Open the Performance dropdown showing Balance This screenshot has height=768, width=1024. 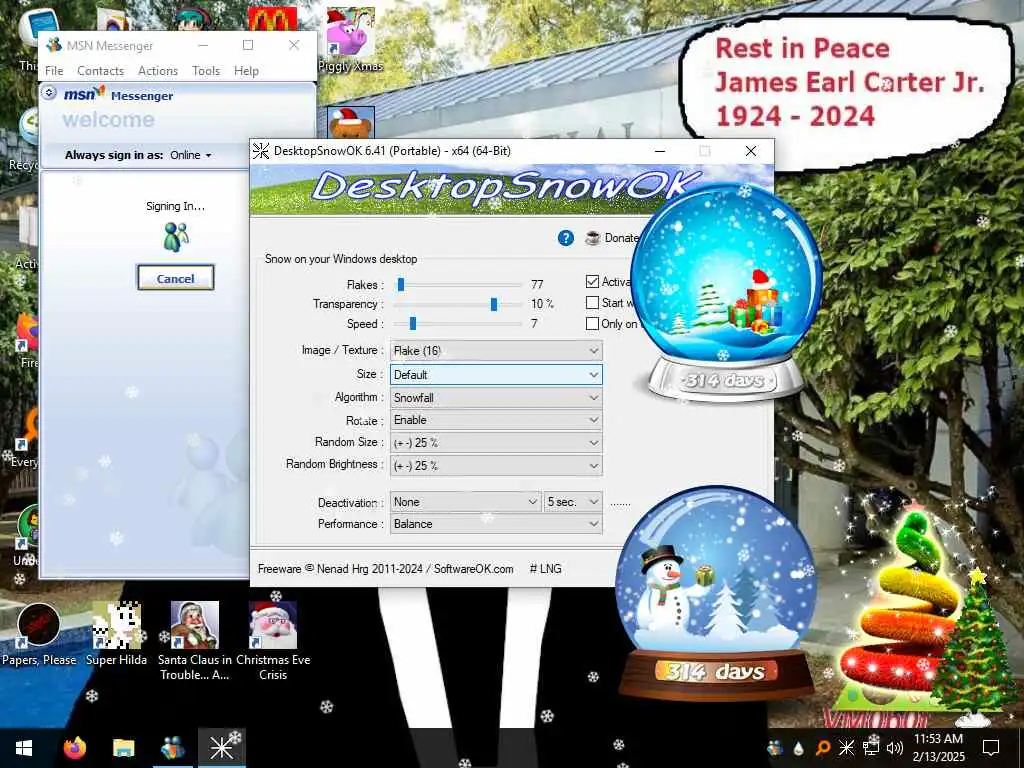[x=496, y=524]
